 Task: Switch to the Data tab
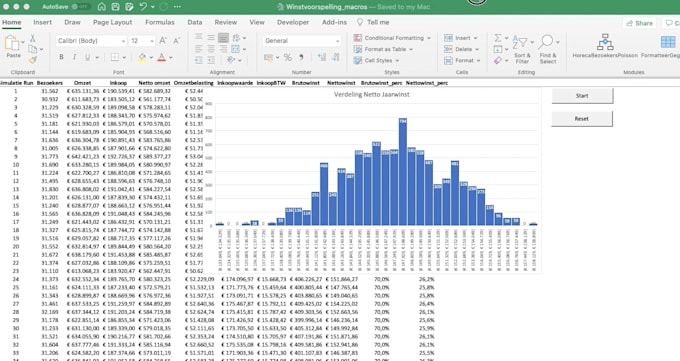point(195,22)
